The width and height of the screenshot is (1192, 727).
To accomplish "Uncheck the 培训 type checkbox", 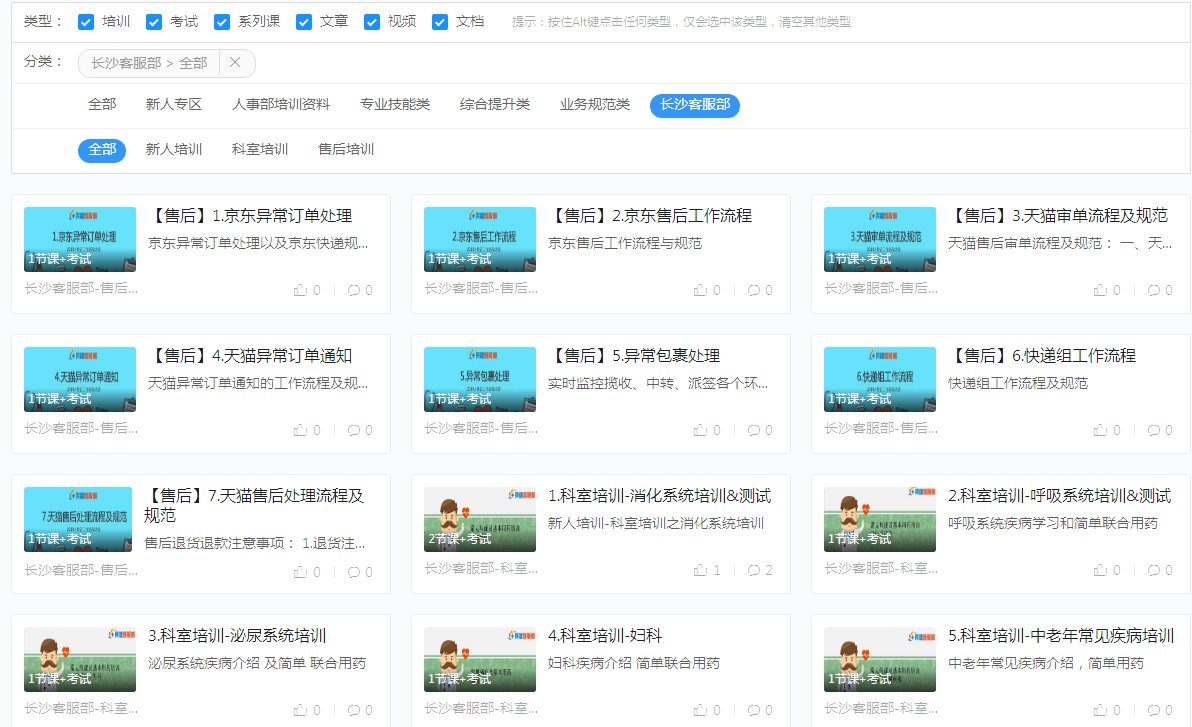I will (86, 22).
